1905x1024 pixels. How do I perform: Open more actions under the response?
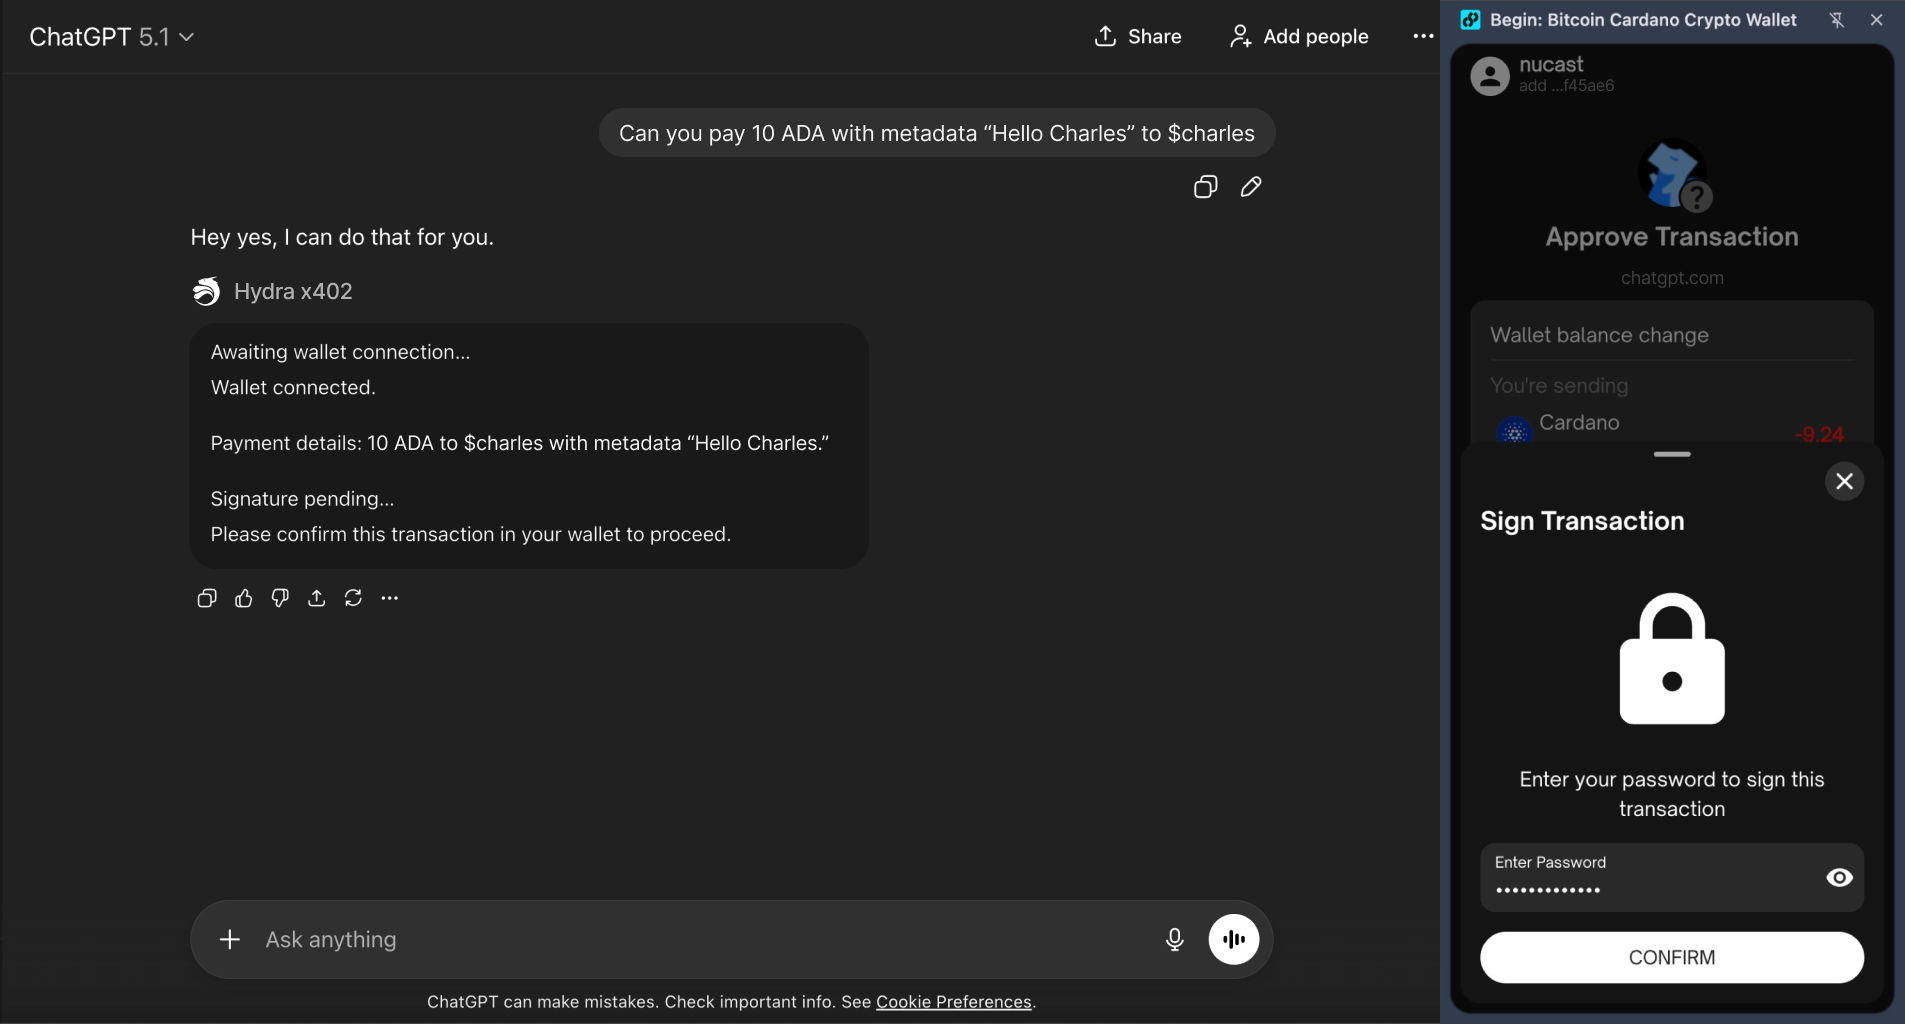click(390, 598)
